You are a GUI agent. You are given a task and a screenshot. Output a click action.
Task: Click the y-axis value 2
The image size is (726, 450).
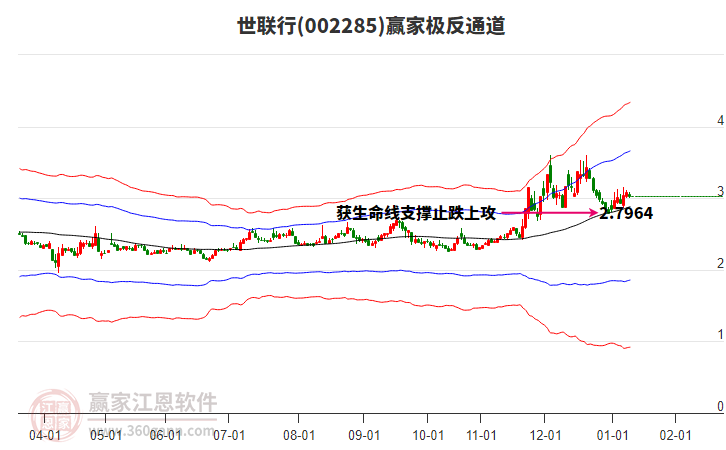pos(720,263)
